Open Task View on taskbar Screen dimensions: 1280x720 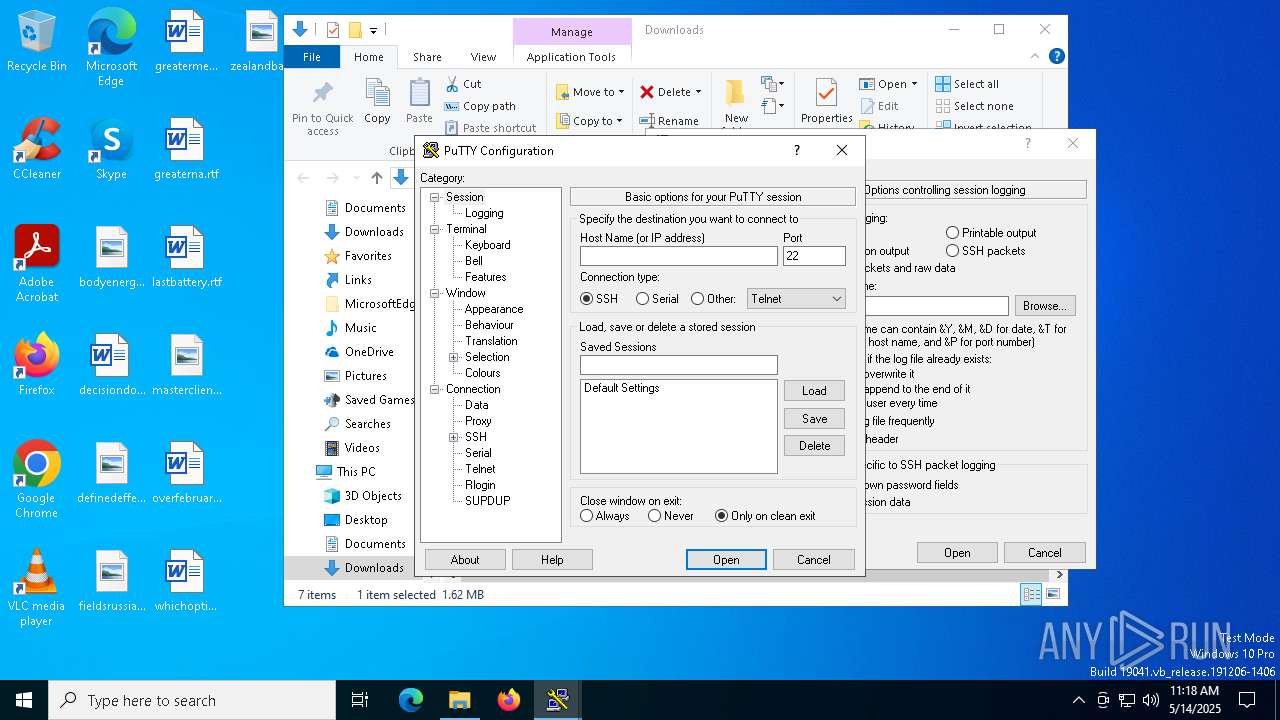[x=360, y=700]
